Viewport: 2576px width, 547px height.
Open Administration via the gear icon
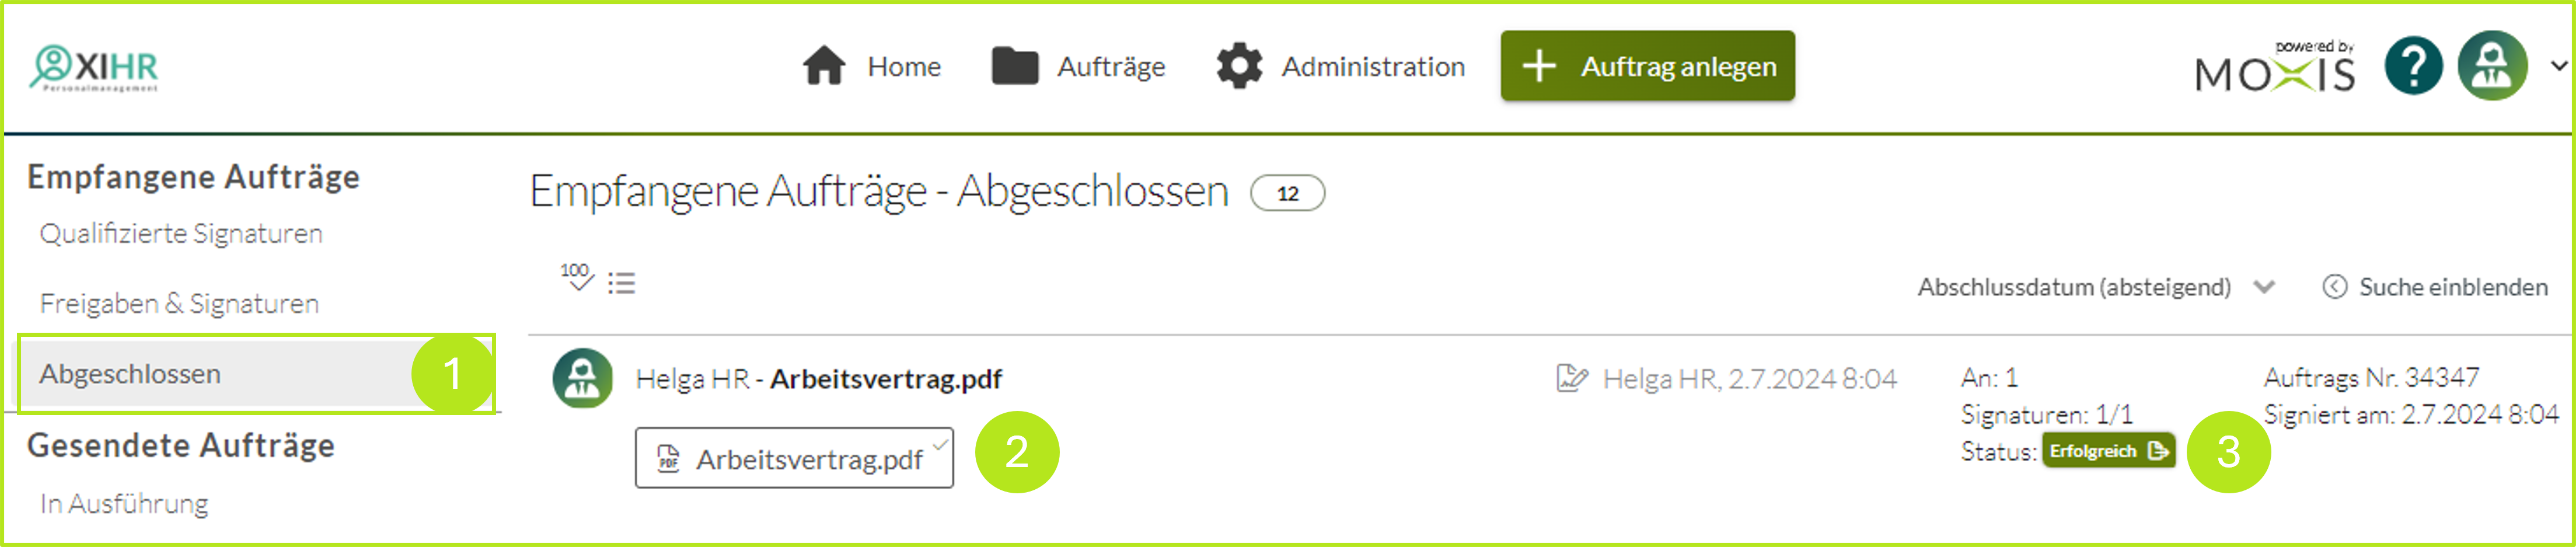pos(1240,64)
